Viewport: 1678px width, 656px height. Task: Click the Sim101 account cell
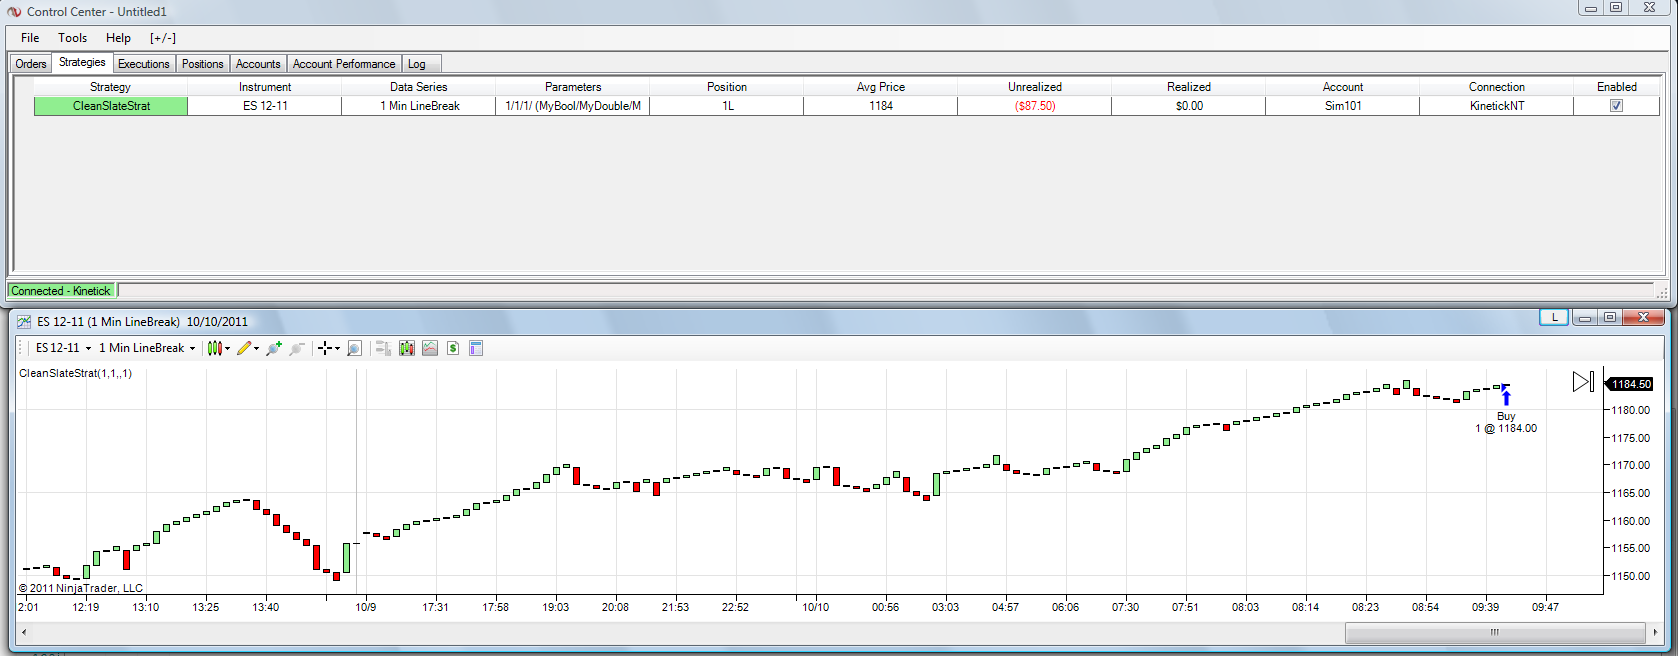[1343, 106]
